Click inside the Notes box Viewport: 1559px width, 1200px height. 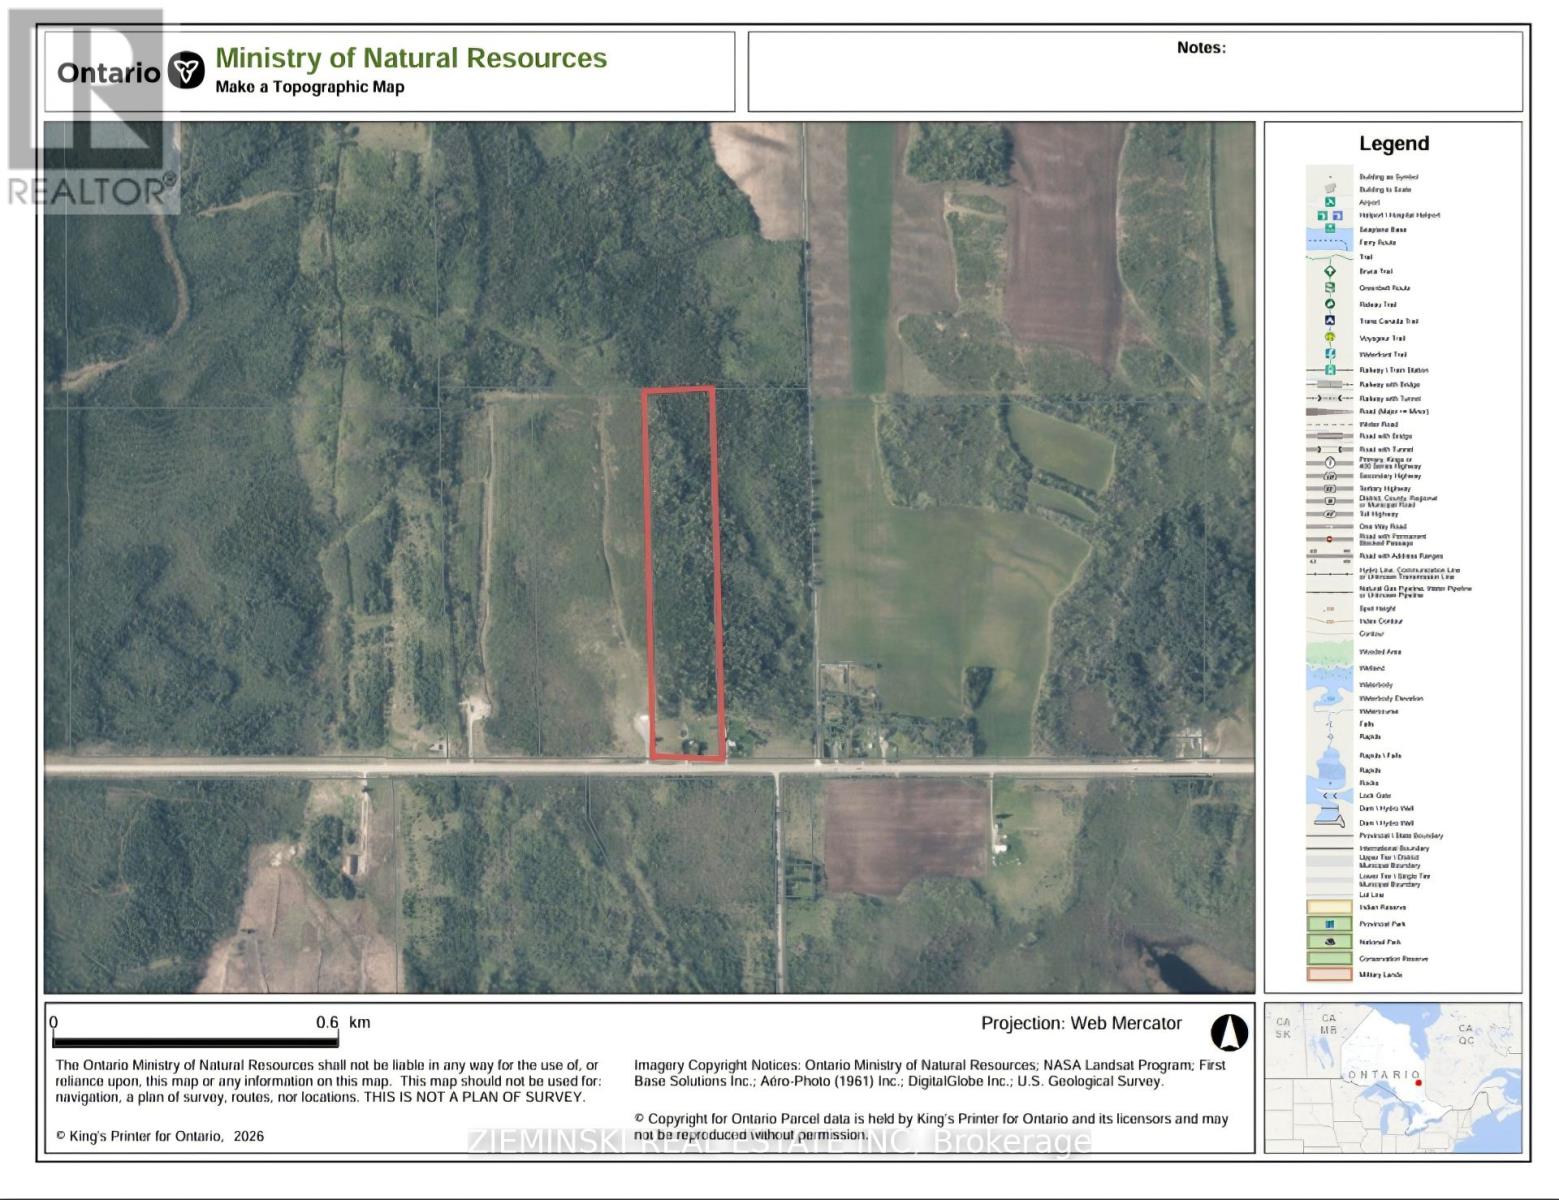pos(1135,80)
